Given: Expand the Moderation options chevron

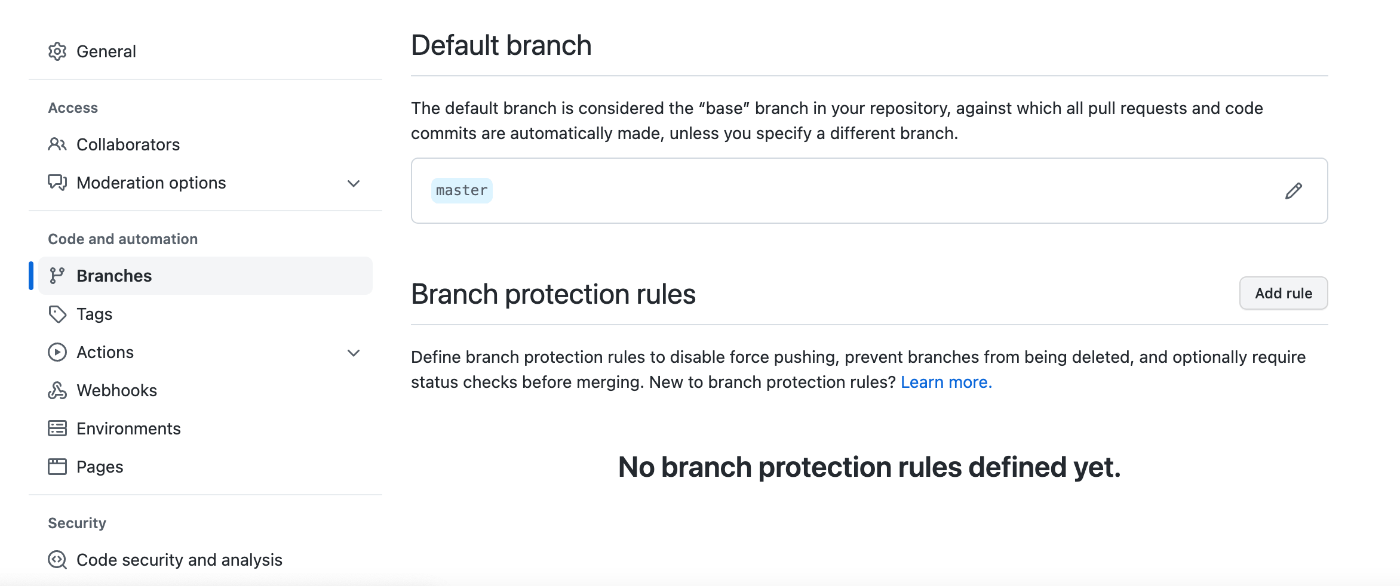Looking at the screenshot, I should pos(353,183).
